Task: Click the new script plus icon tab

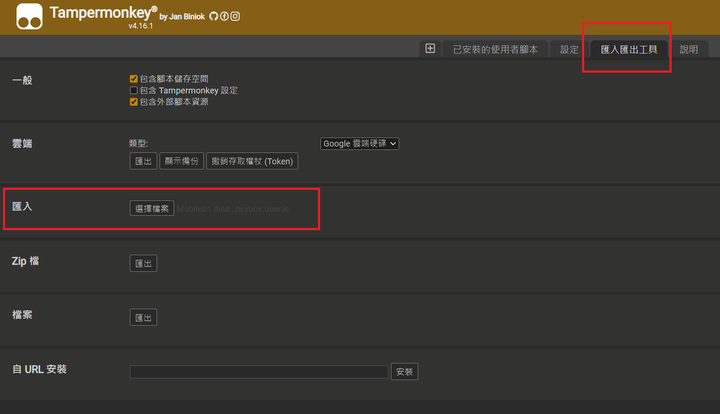Action: [430, 49]
